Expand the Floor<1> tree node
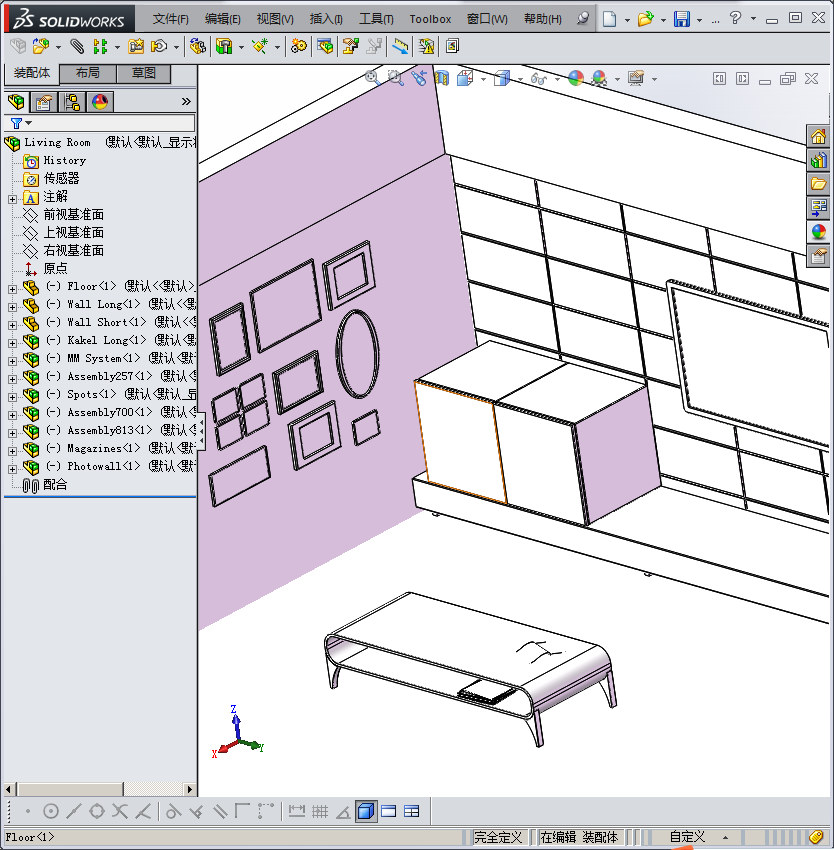Screen dimensions: 834x850 [12, 289]
